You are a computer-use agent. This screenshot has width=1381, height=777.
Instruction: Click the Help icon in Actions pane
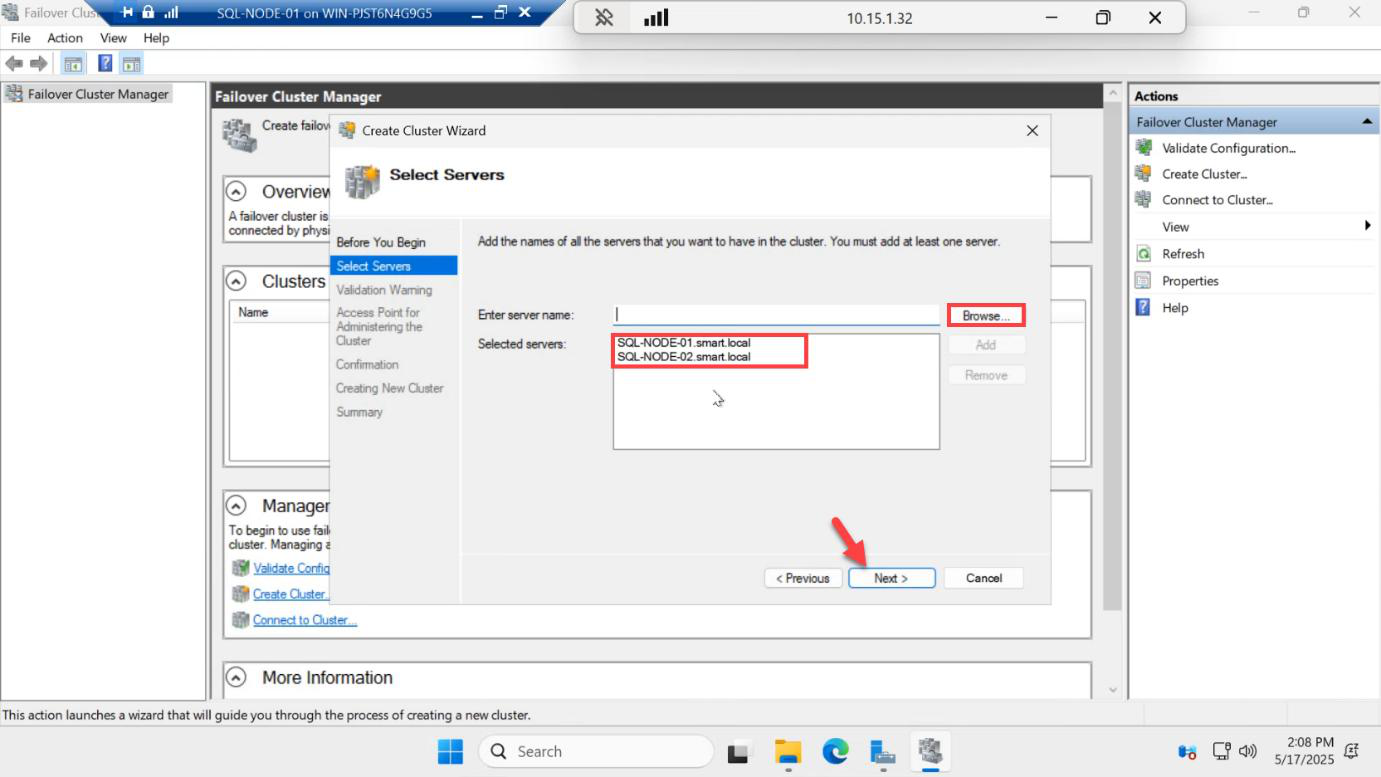1144,307
